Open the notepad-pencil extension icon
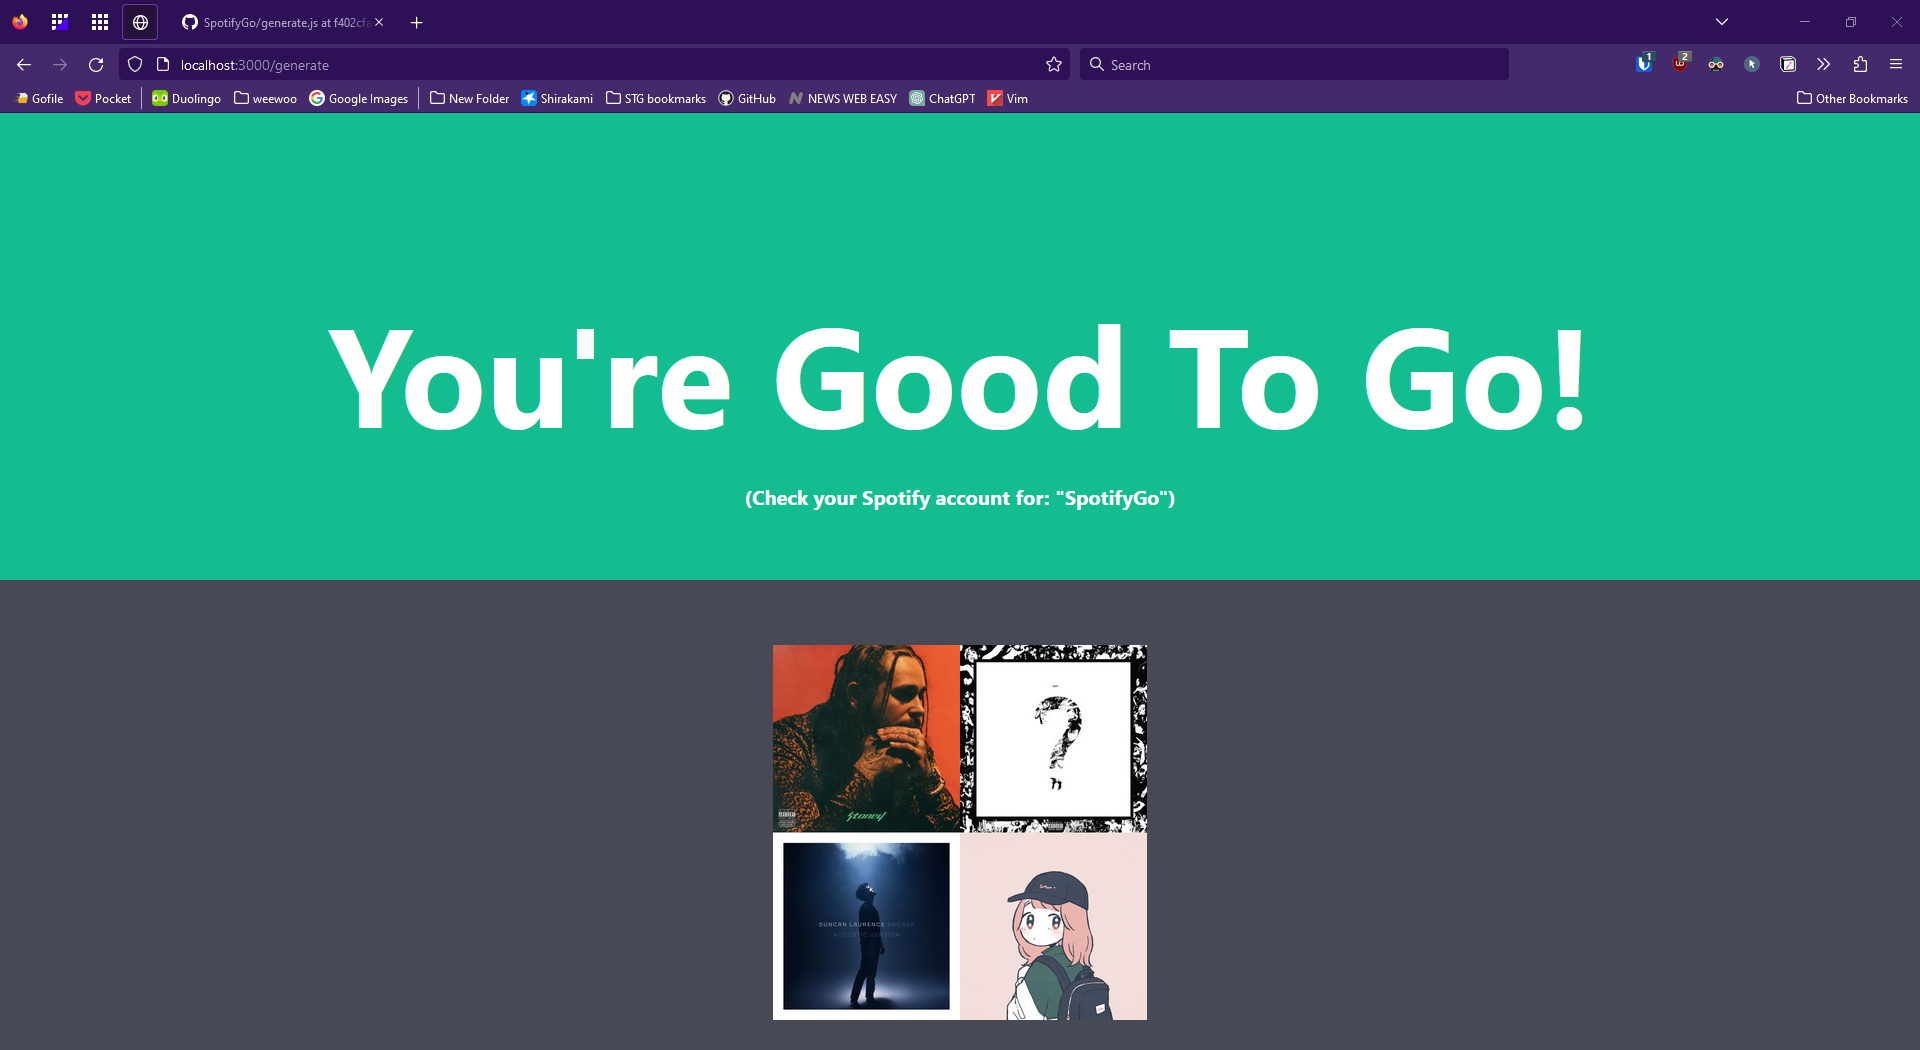The height and width of the screenshot is (1050, 1920). point(1788,65)
